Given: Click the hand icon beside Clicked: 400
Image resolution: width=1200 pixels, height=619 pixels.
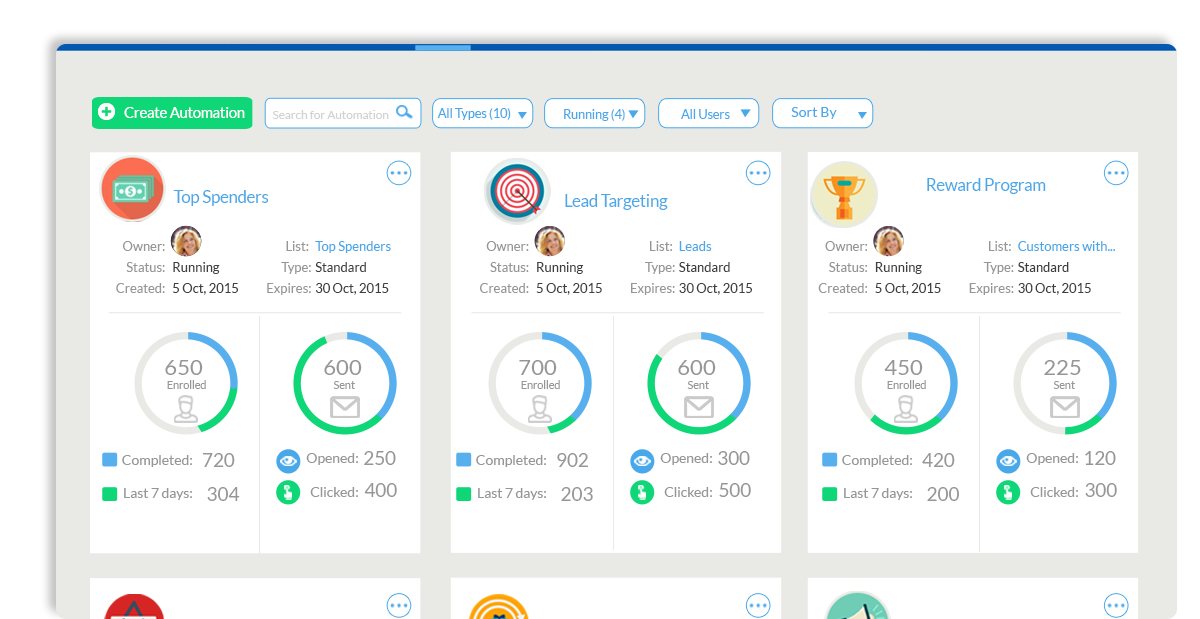Looking at the screenshot, I should tap(288, 492).
